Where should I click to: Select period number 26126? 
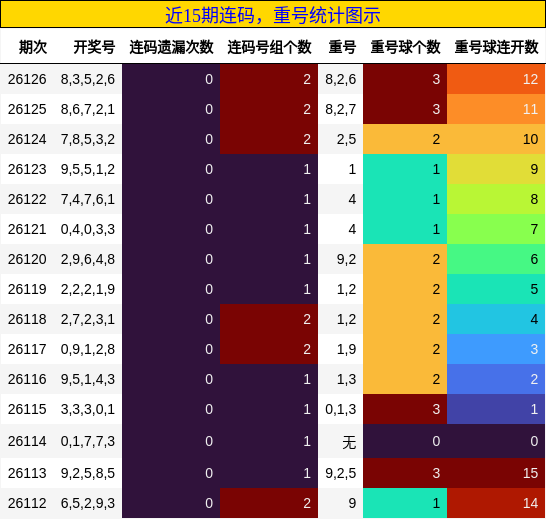(27, 79)
